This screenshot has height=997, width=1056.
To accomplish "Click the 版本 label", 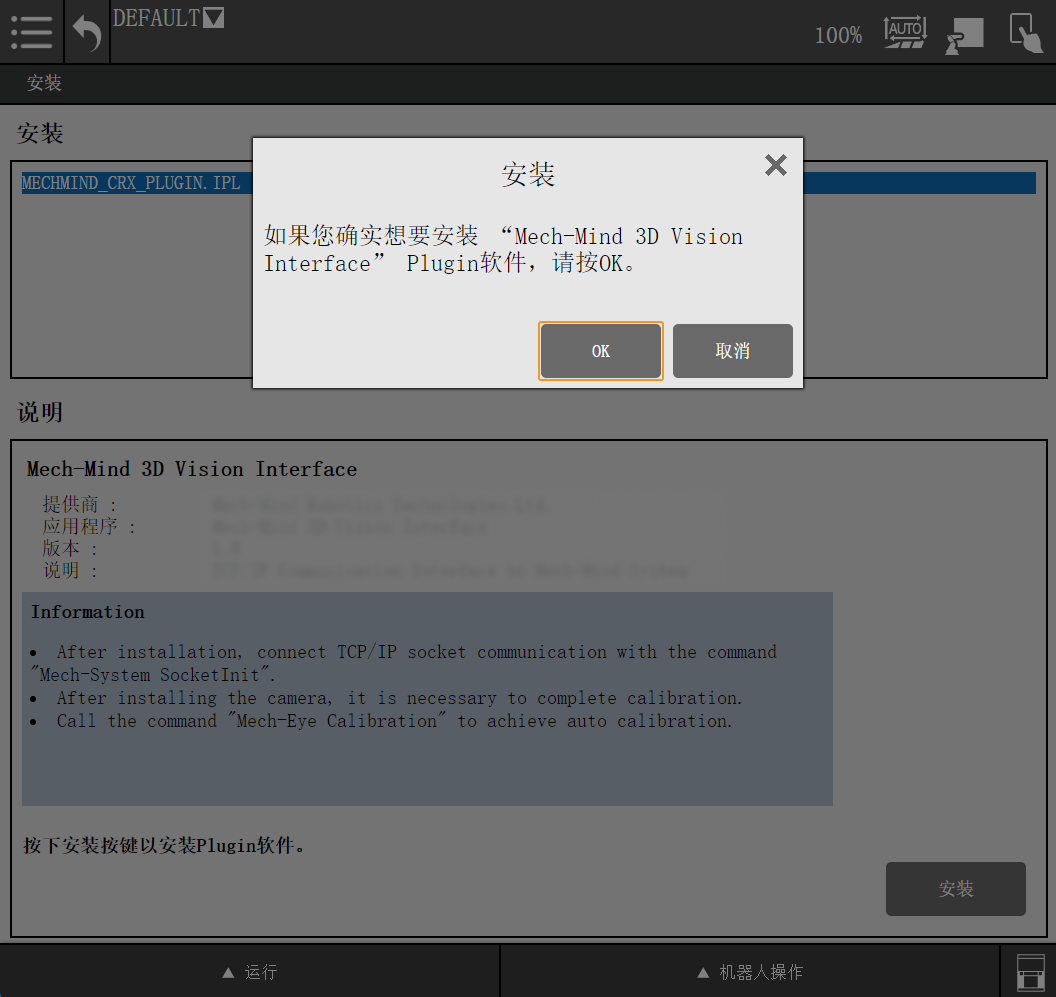I will point(70,548).
